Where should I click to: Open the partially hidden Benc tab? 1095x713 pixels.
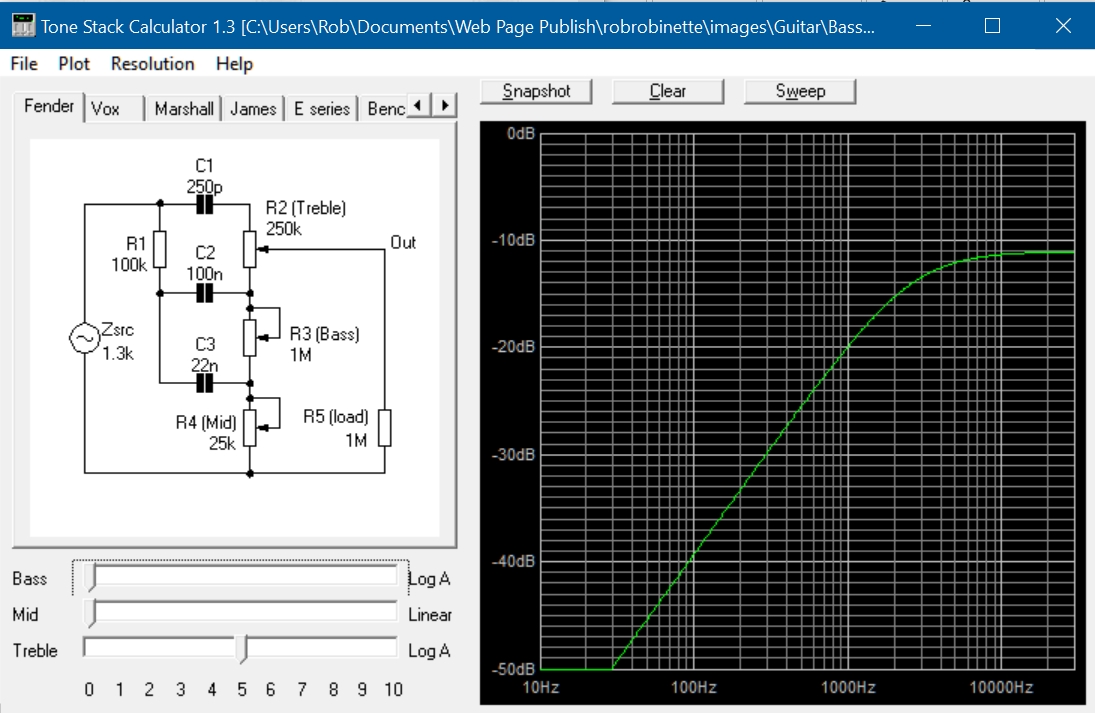(385, 109)
